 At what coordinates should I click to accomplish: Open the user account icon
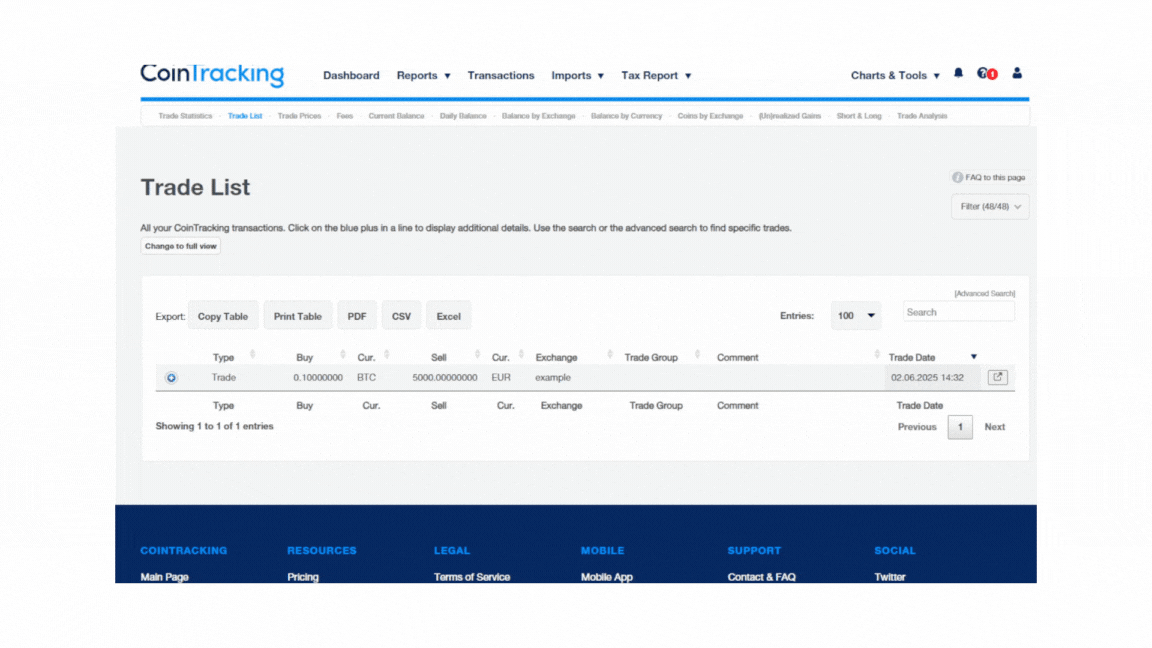(1017, 73)
